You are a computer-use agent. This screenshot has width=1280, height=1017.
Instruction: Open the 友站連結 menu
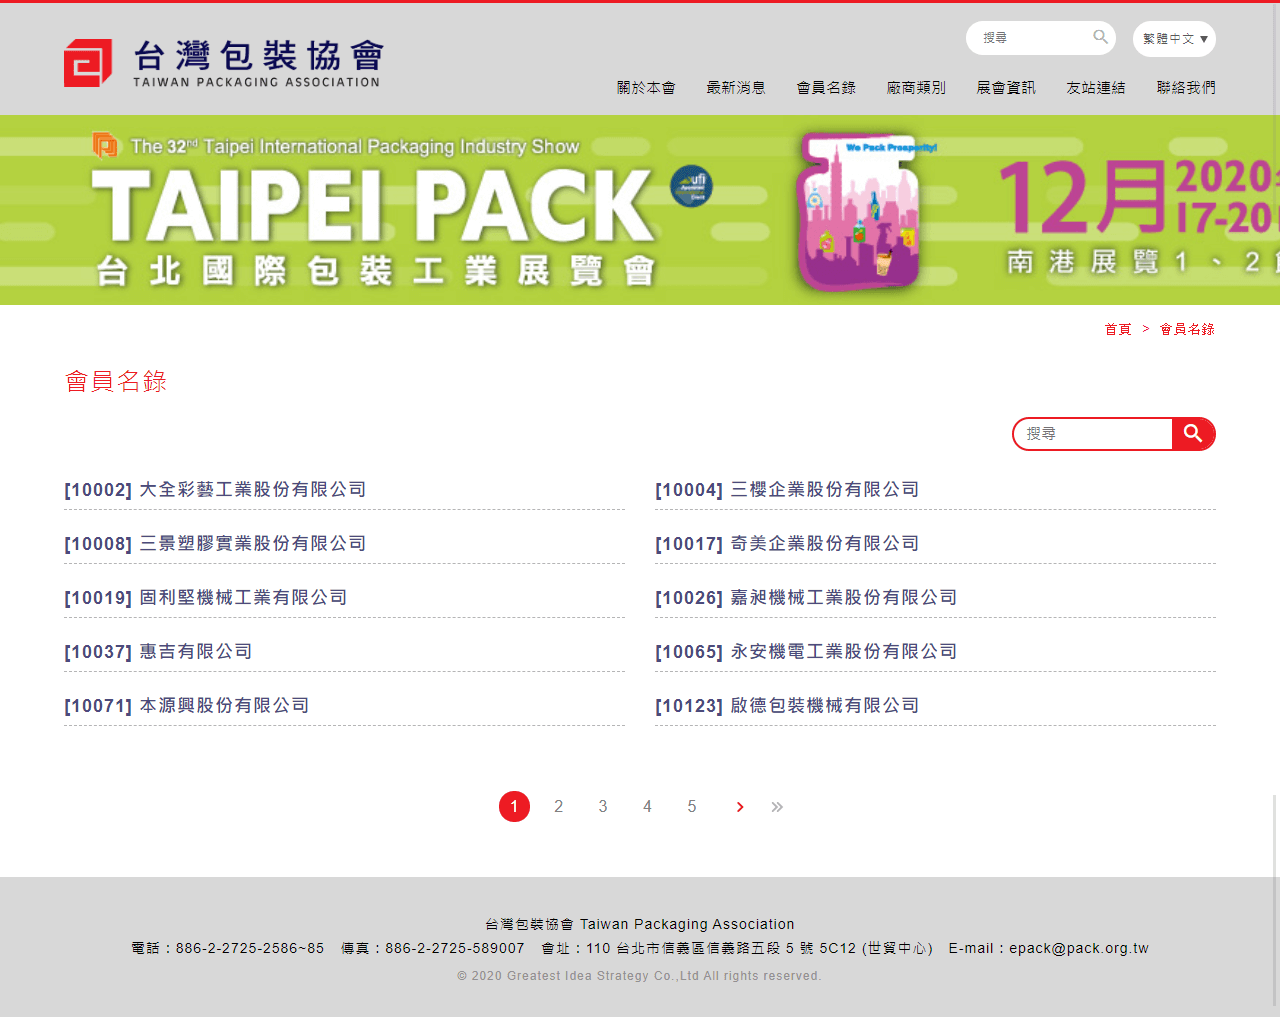(x=1096, y=88)
